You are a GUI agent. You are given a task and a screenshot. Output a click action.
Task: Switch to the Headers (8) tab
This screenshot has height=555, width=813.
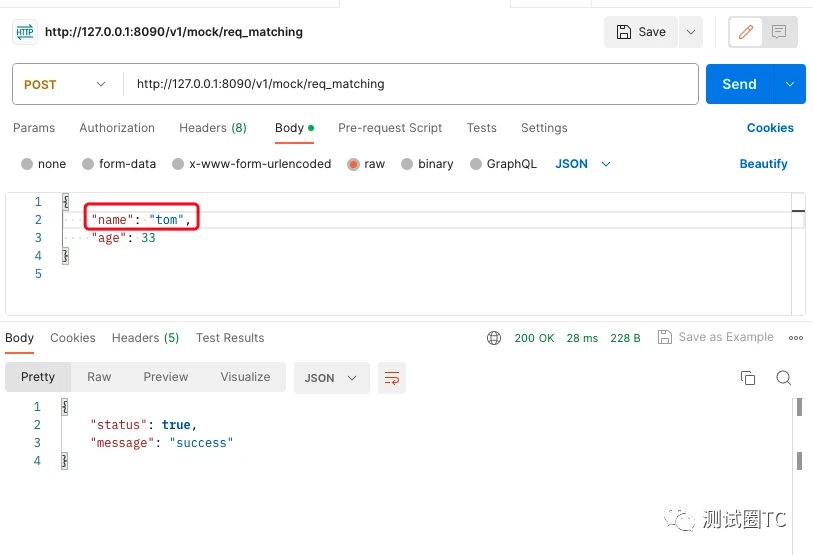tap(213, 128)
